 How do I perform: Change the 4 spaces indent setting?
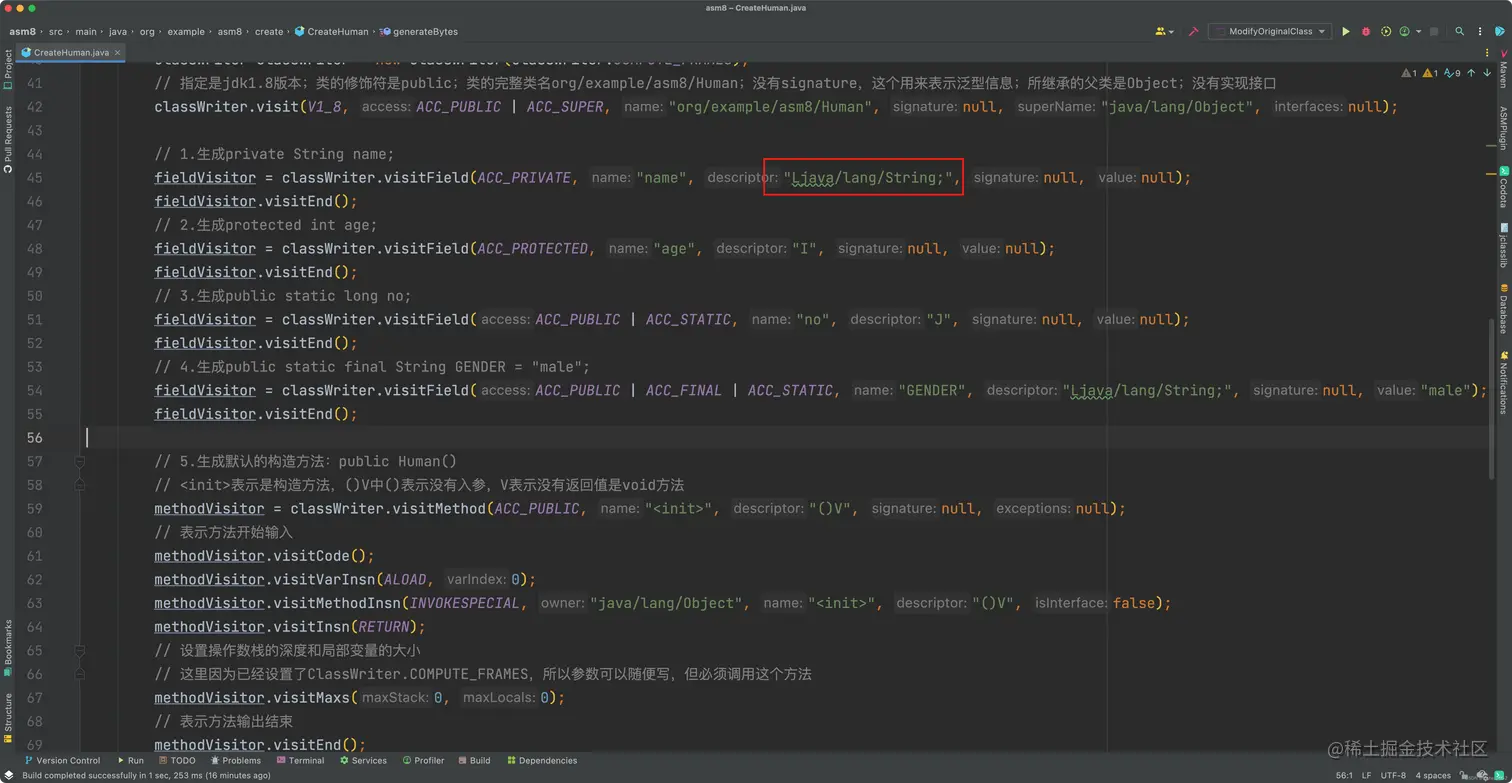coord(1432,775)
